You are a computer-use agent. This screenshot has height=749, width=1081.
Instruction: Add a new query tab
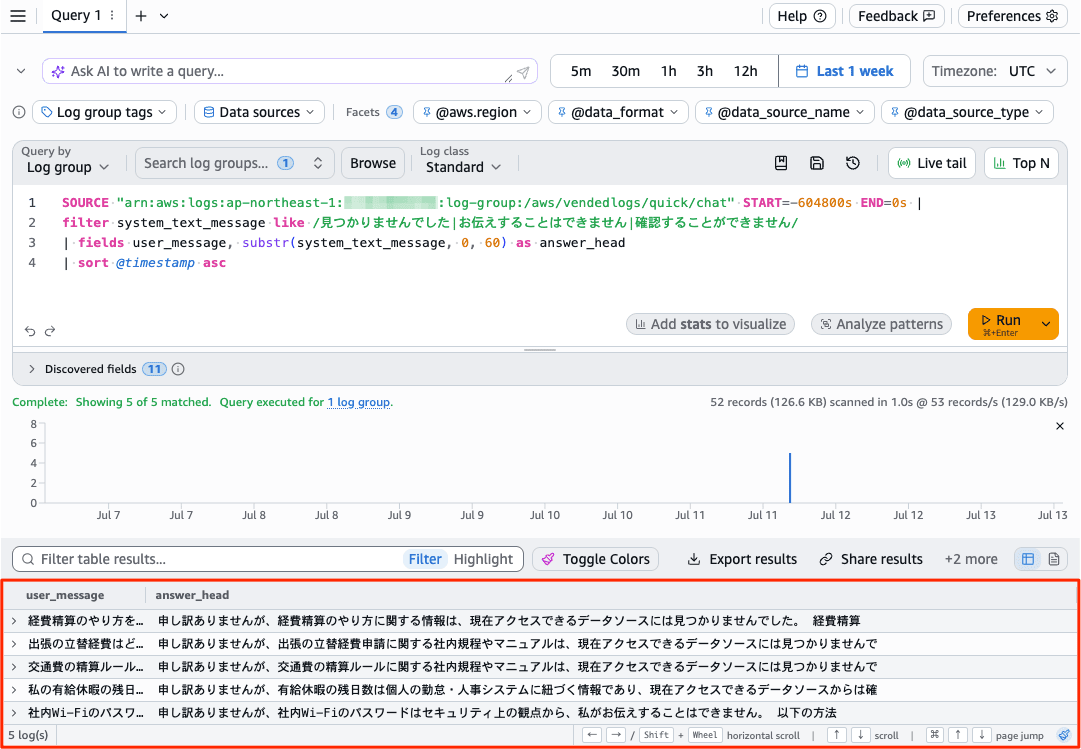(141, 16)
